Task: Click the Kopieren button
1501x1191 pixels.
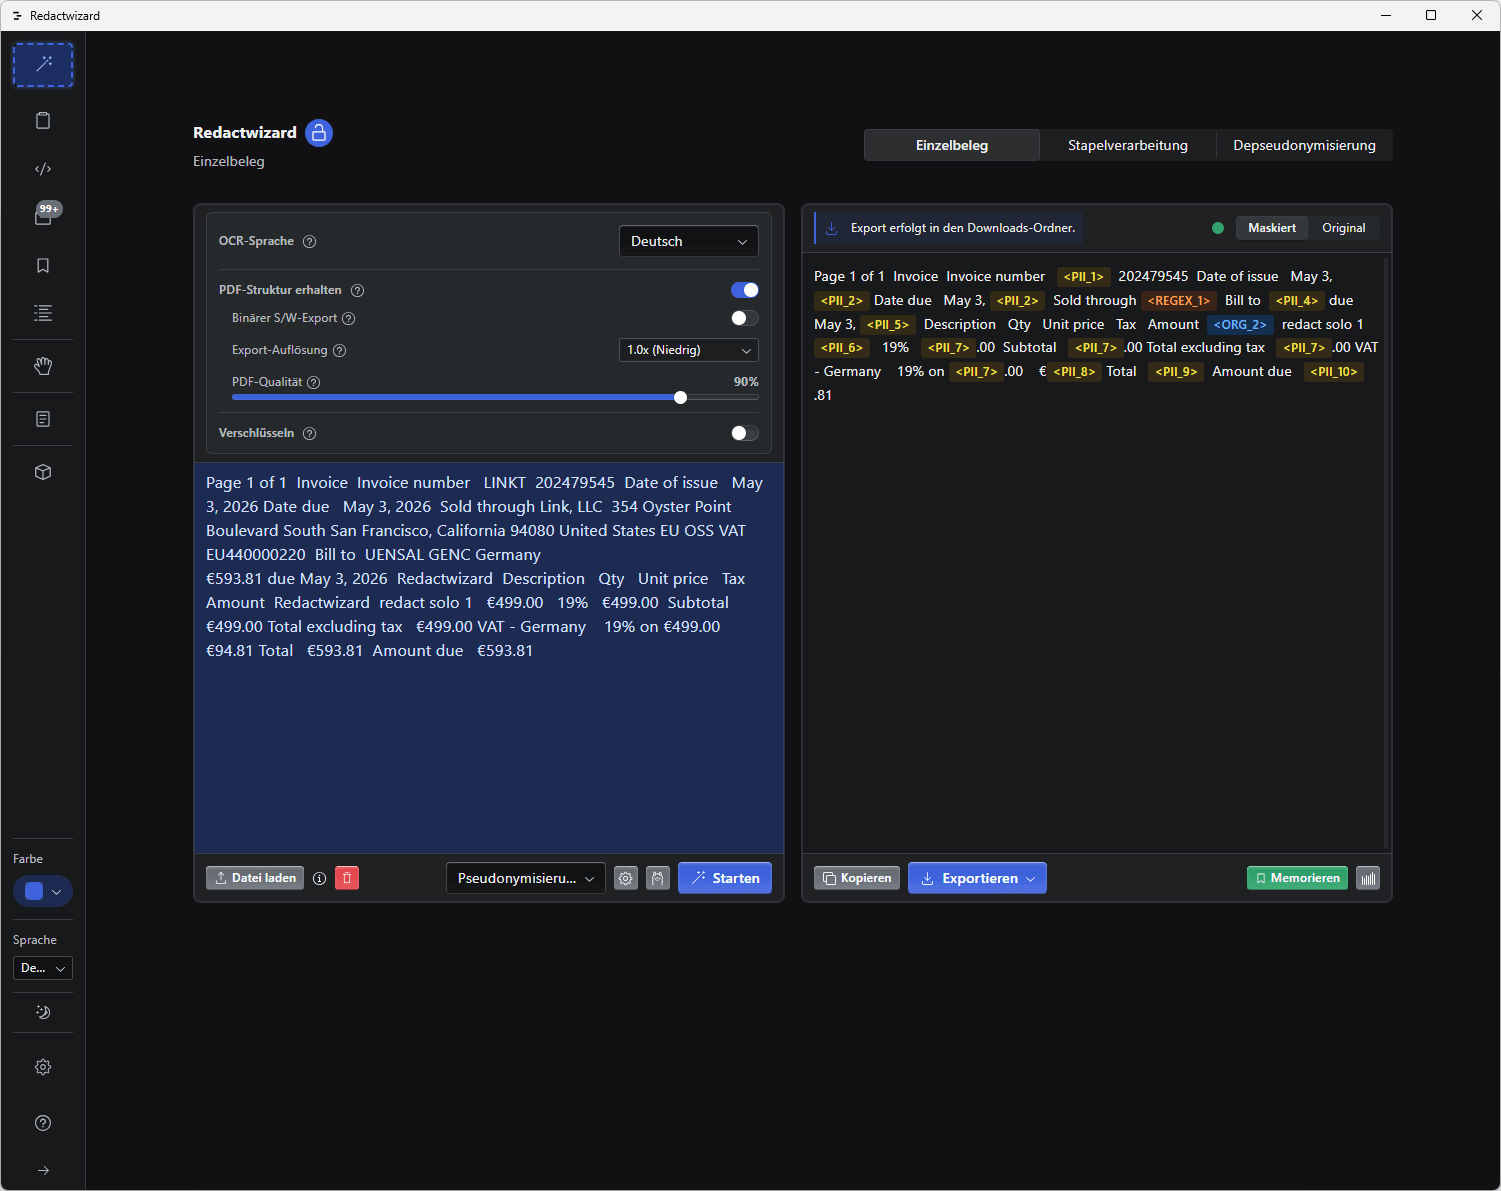Action: [857, 878]
